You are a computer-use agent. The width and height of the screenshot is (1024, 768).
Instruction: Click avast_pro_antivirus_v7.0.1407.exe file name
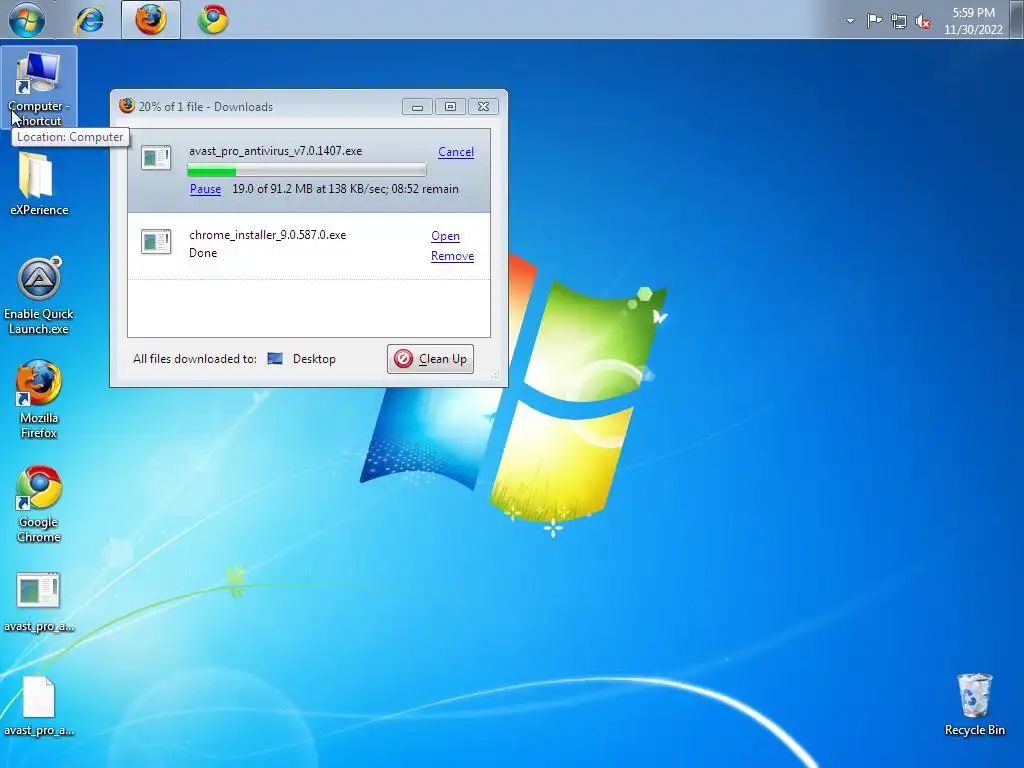coord(276,151)
